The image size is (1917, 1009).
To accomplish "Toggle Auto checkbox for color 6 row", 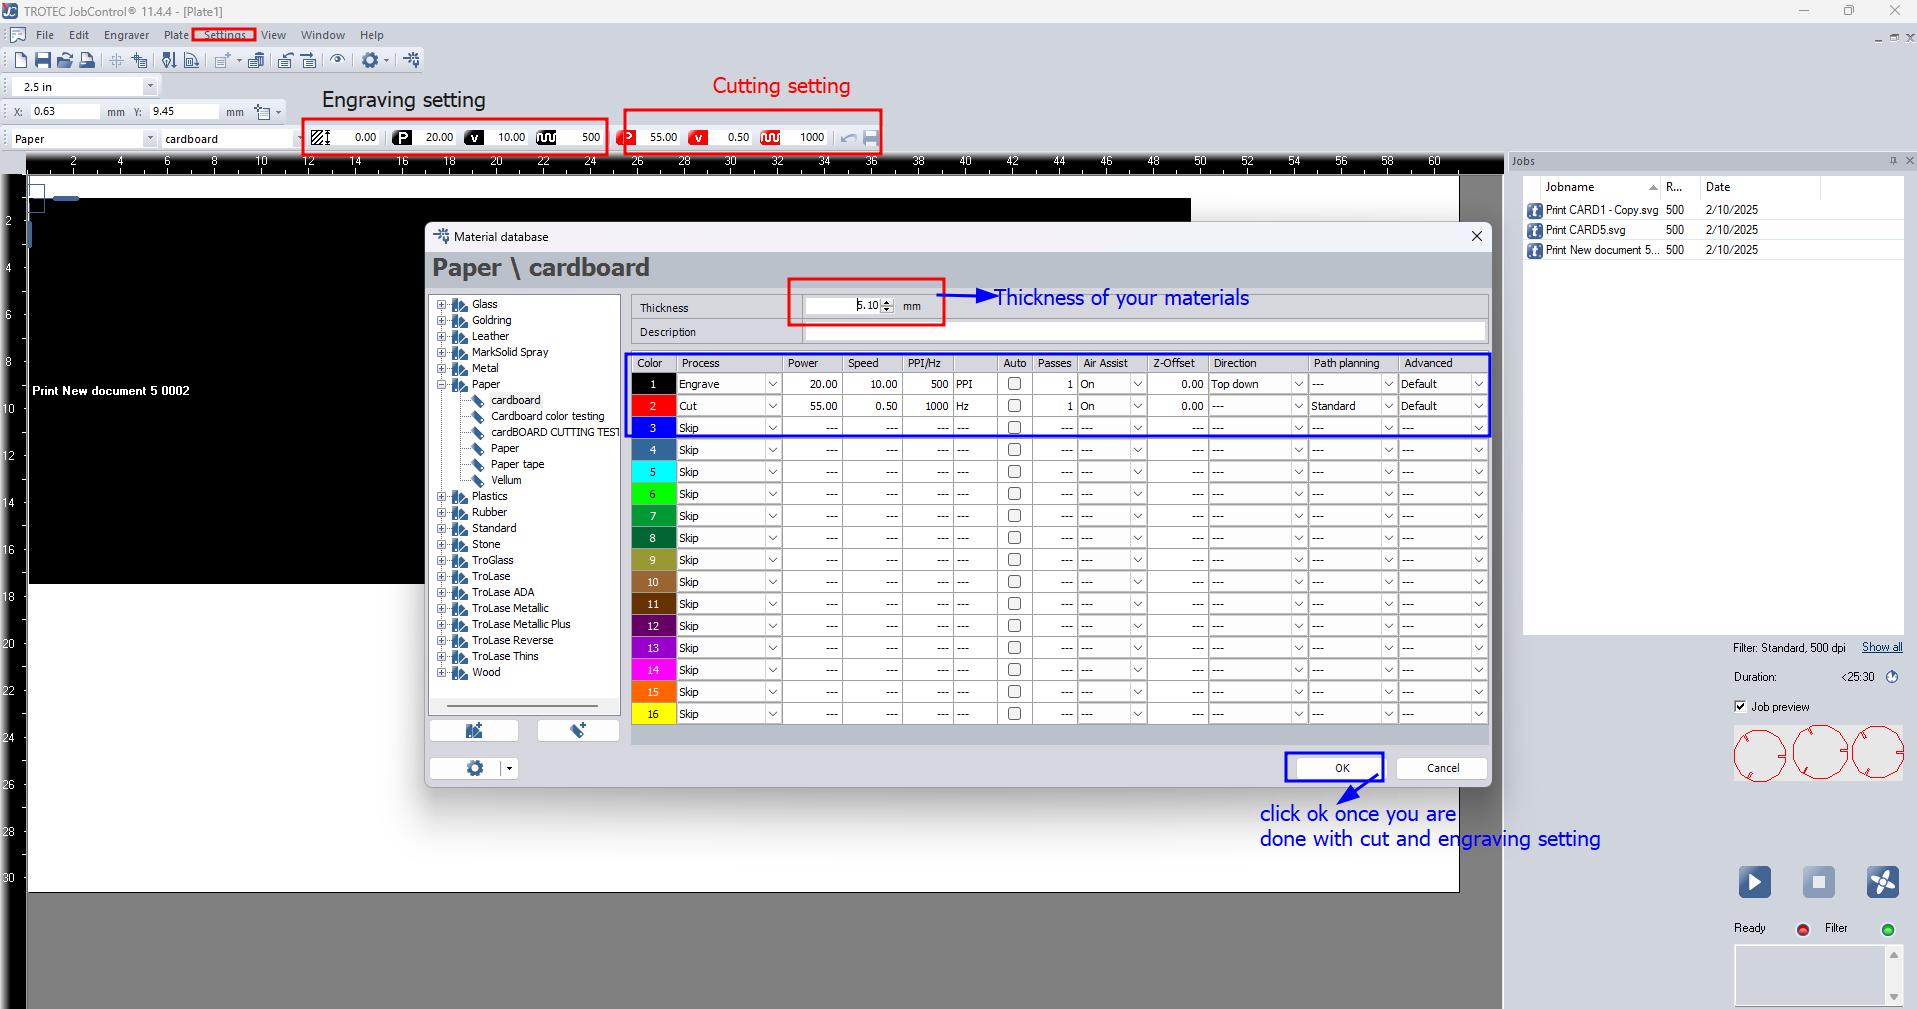I will point(1014,494).
